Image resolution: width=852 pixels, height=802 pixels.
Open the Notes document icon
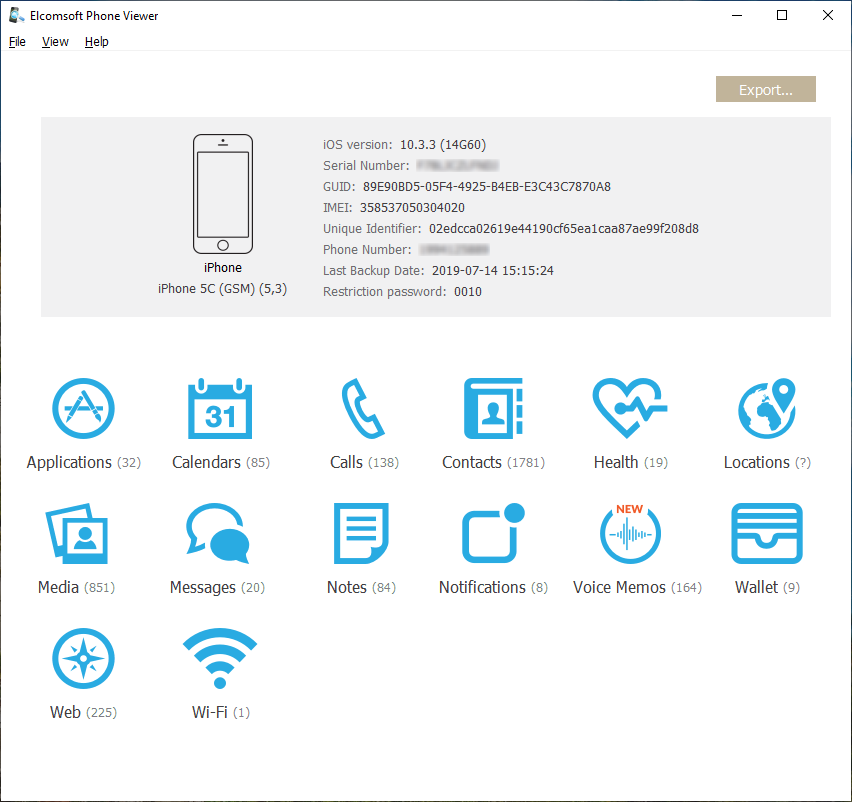tap(361, 534)
